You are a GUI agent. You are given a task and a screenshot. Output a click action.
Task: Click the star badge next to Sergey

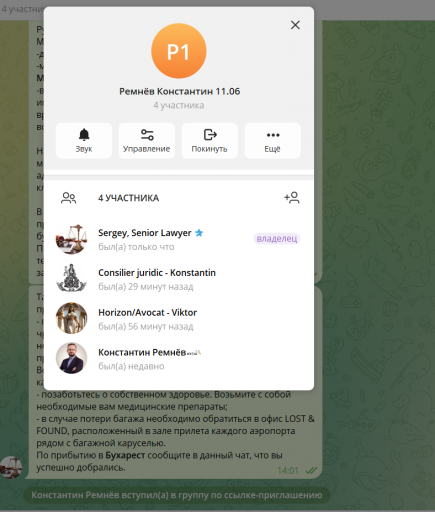pyautogui.click(x=199, y=233)
